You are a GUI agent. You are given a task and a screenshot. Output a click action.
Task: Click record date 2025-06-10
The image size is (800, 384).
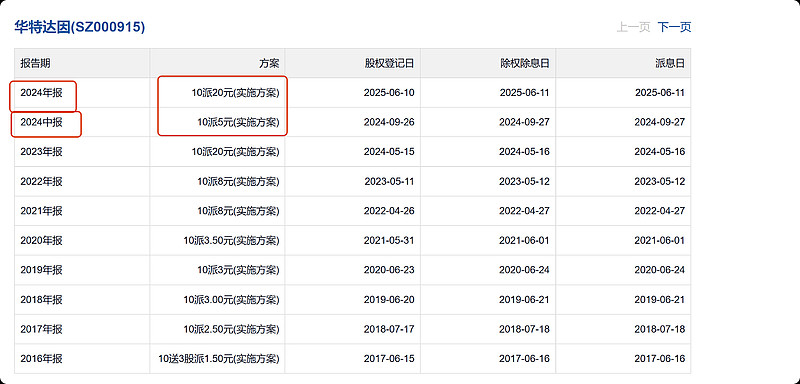point(389,93)
